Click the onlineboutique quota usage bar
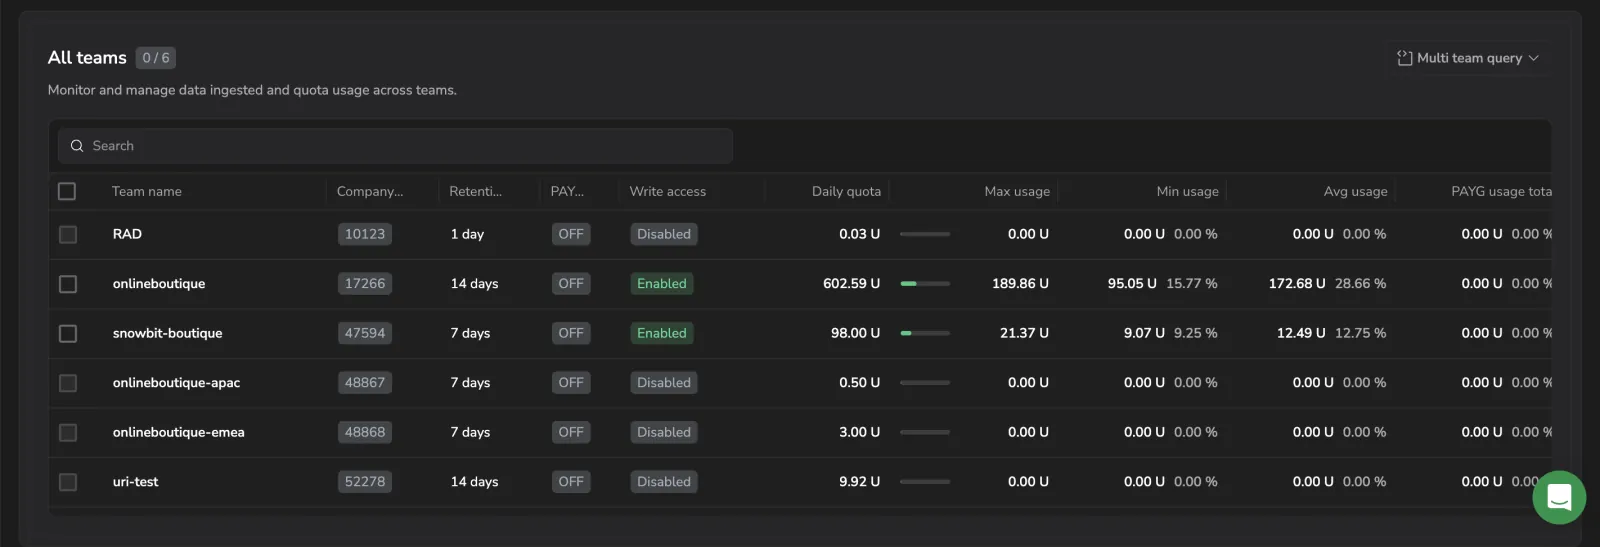This screenshot has height=547, width=1600. 925,284
